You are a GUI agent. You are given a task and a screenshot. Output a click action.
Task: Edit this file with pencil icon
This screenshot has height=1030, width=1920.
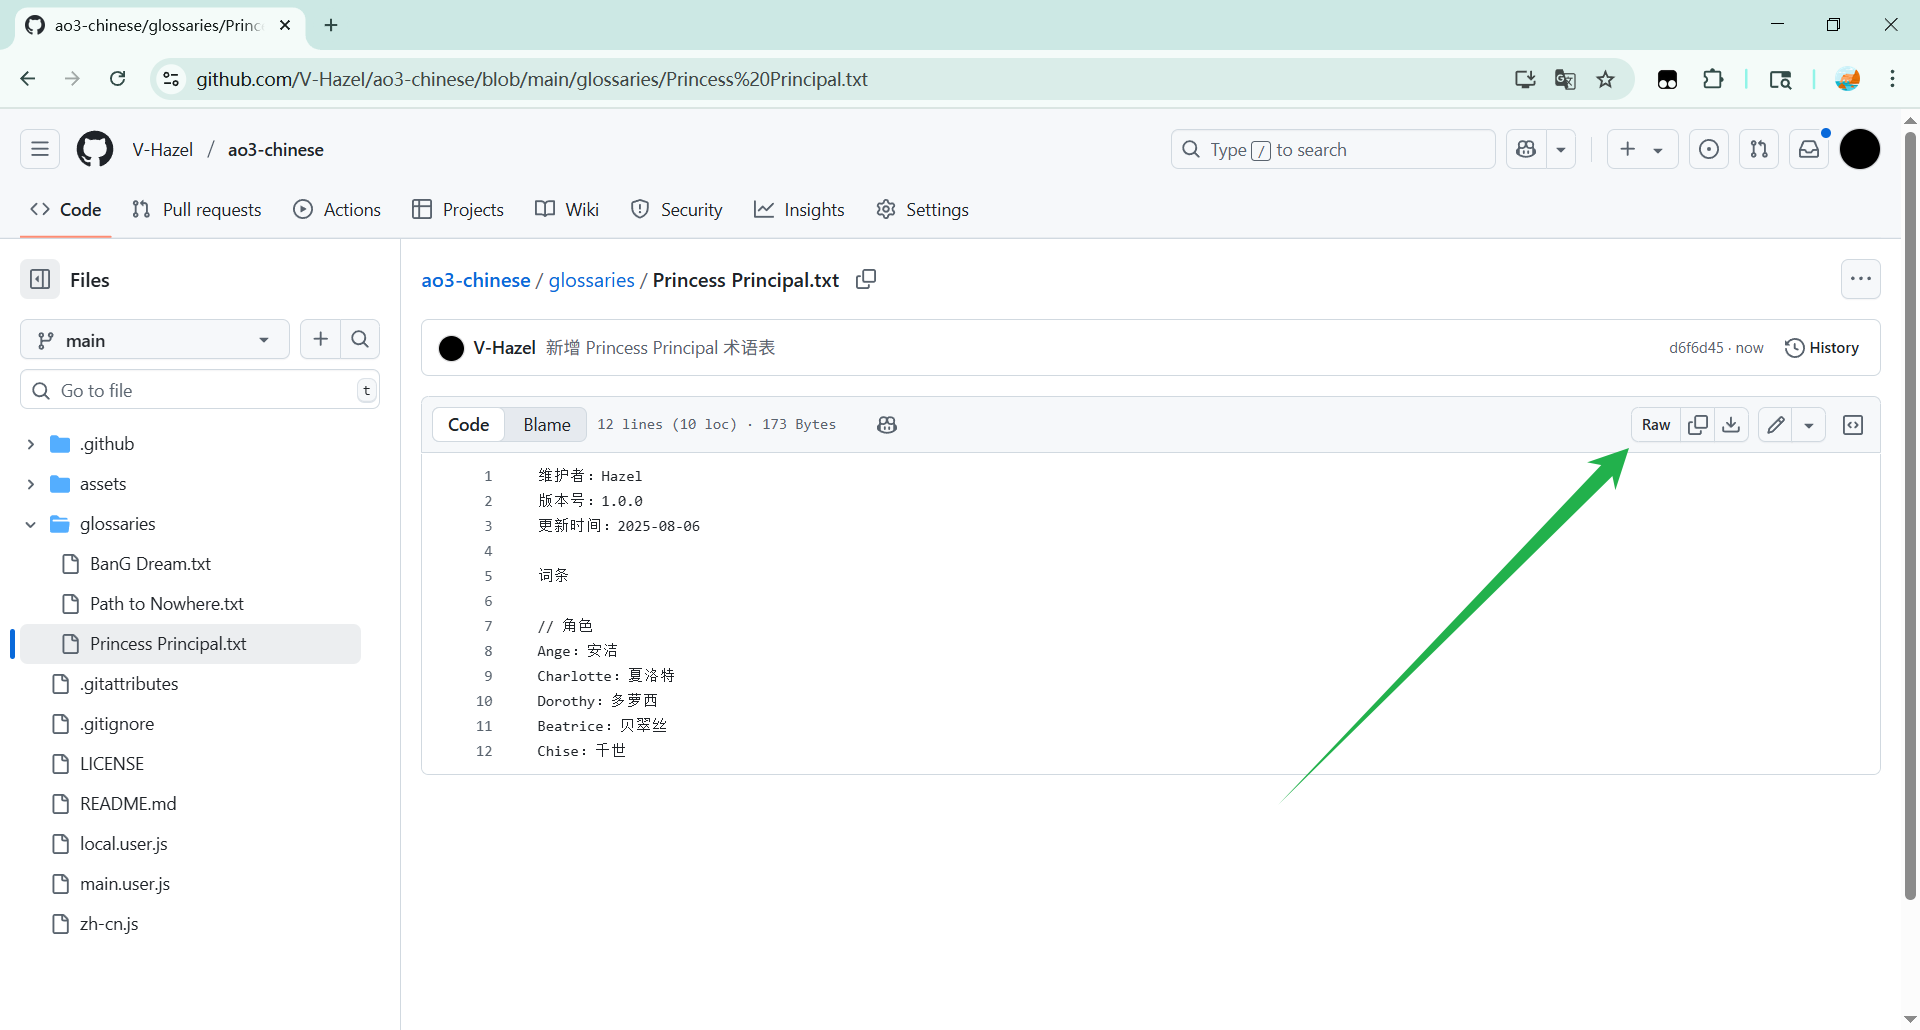1776,425
